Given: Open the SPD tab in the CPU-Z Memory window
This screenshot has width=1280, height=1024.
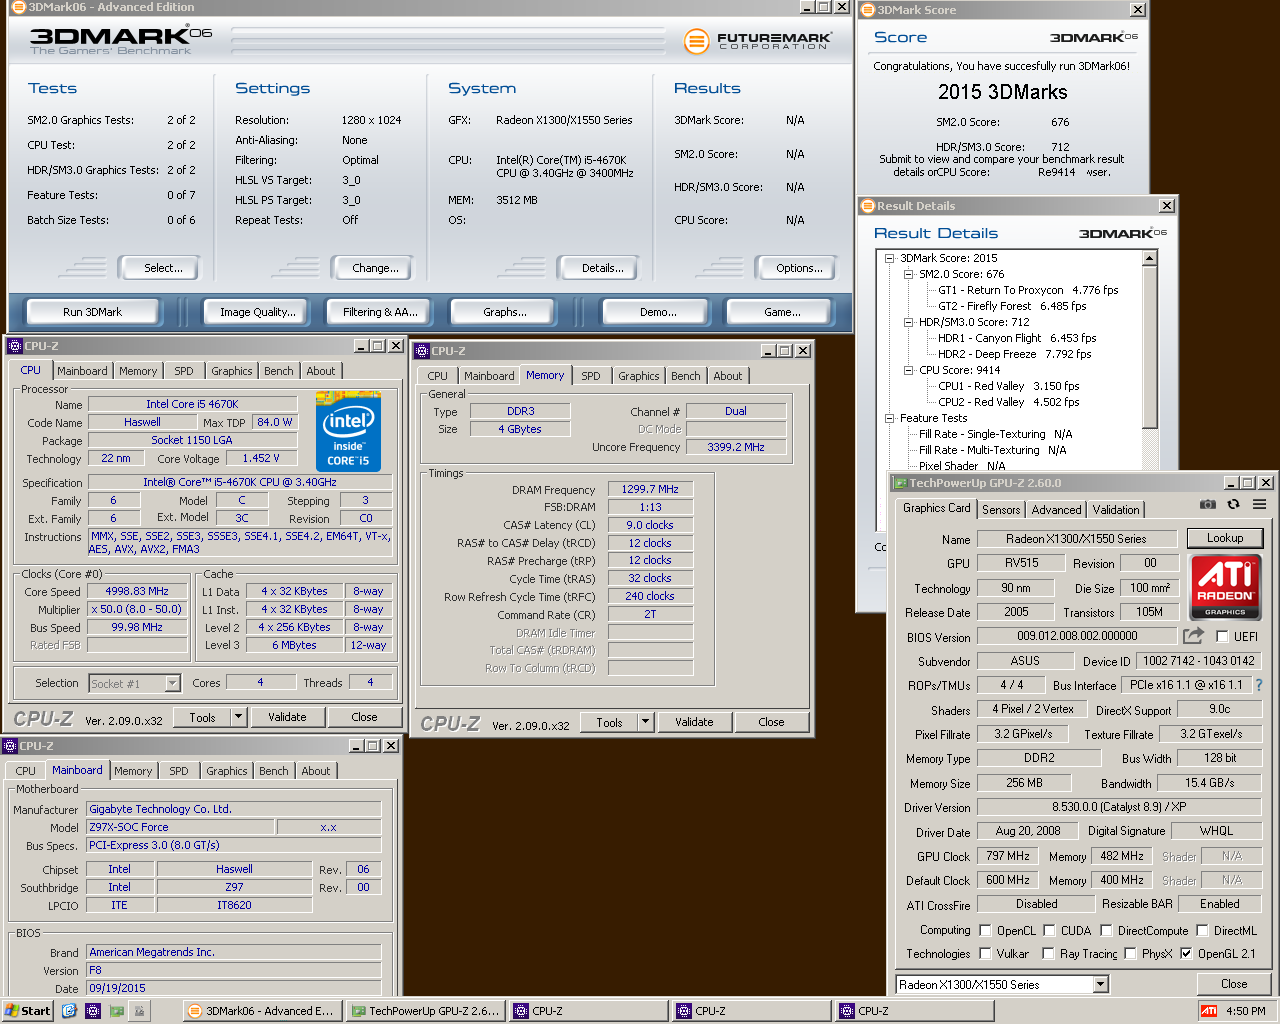Looking at the screenshot, I should coord(591,376).
